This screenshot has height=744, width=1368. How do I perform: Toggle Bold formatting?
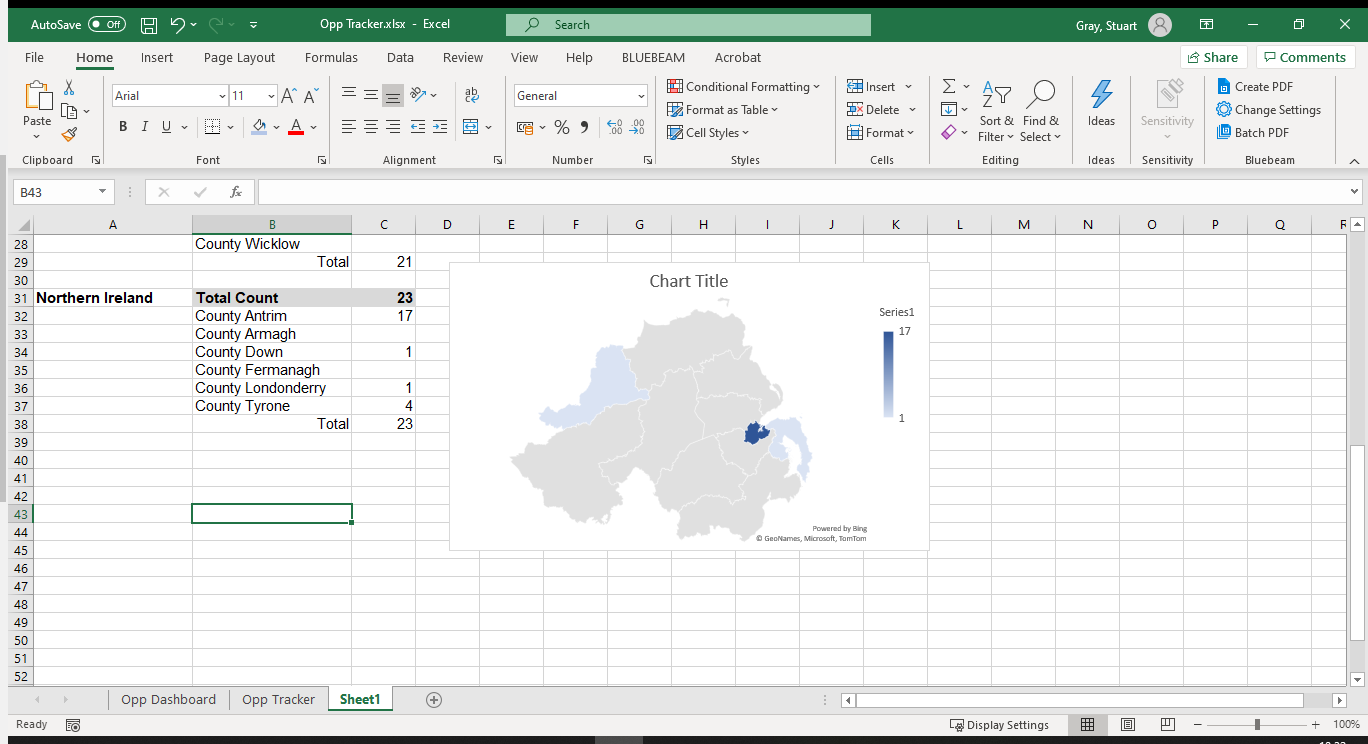tap(123, 127)
